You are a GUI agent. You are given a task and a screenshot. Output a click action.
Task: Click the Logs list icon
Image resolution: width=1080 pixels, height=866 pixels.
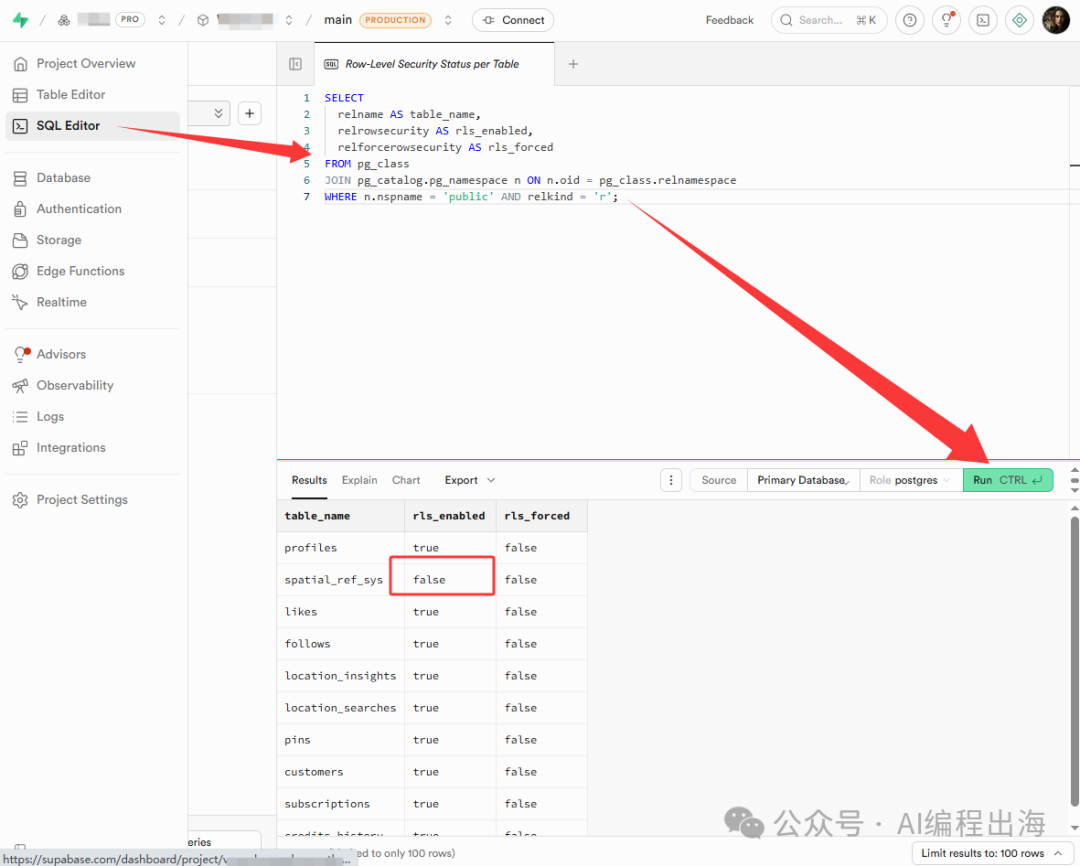pos(20,417)
